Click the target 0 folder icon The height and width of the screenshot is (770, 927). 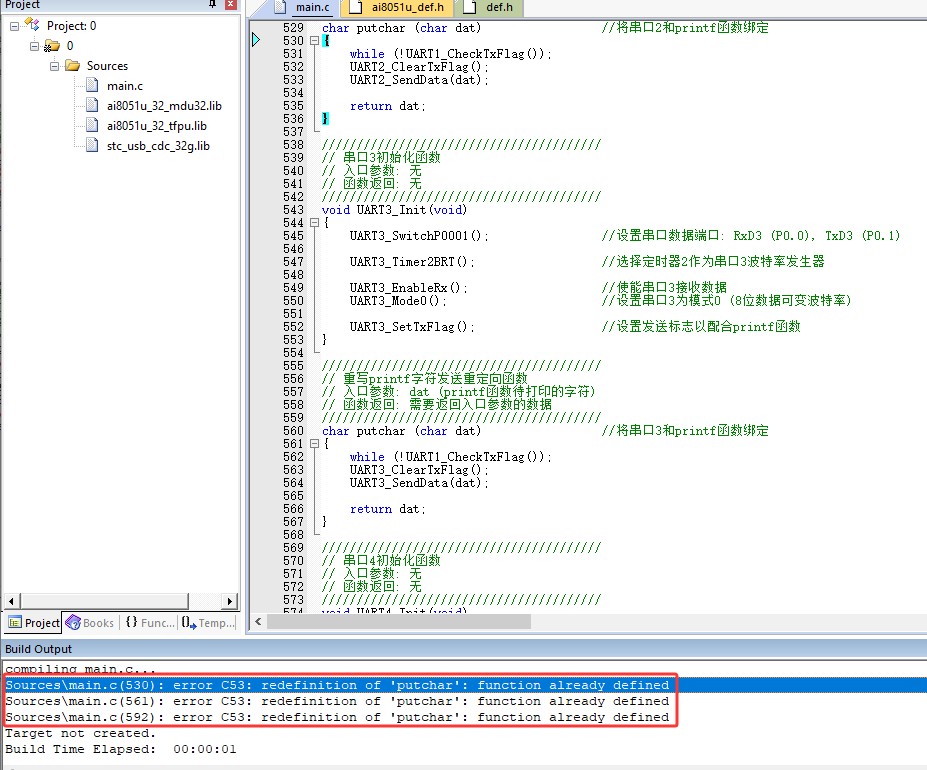(52, 46)
